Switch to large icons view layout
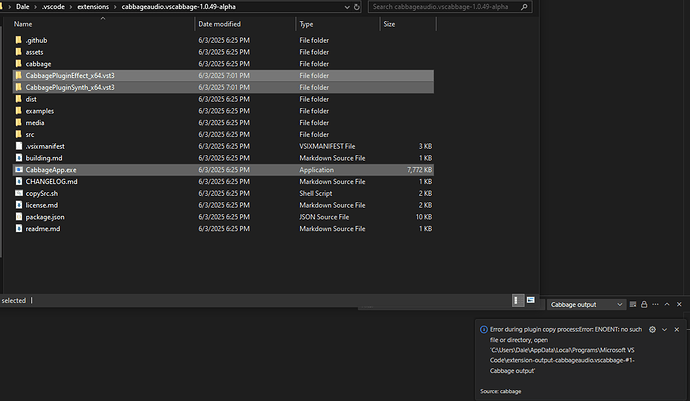The image size is (690, 401). coord(531,300)
